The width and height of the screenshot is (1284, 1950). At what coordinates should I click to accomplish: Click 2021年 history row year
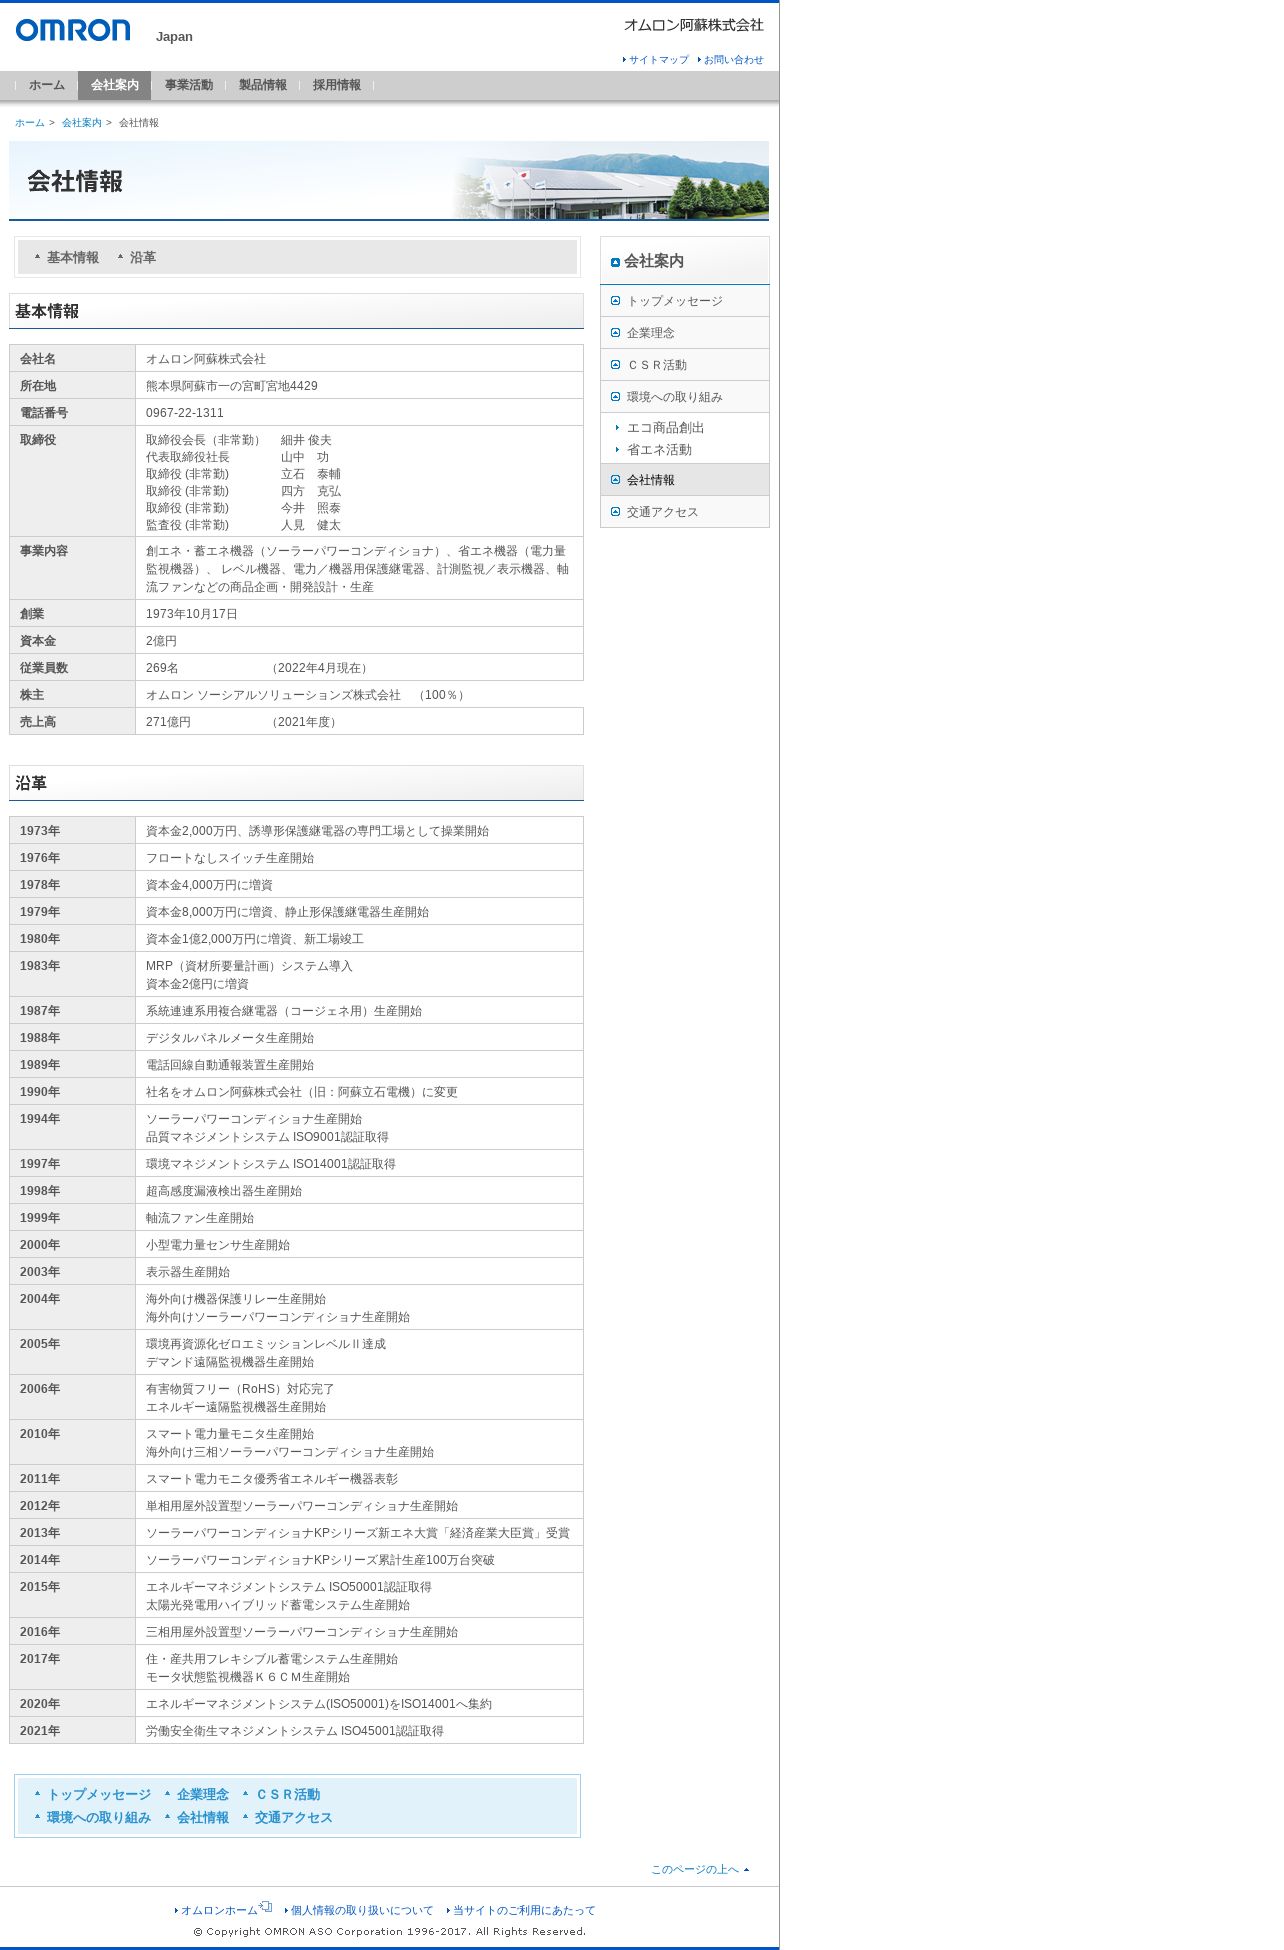40,1731
